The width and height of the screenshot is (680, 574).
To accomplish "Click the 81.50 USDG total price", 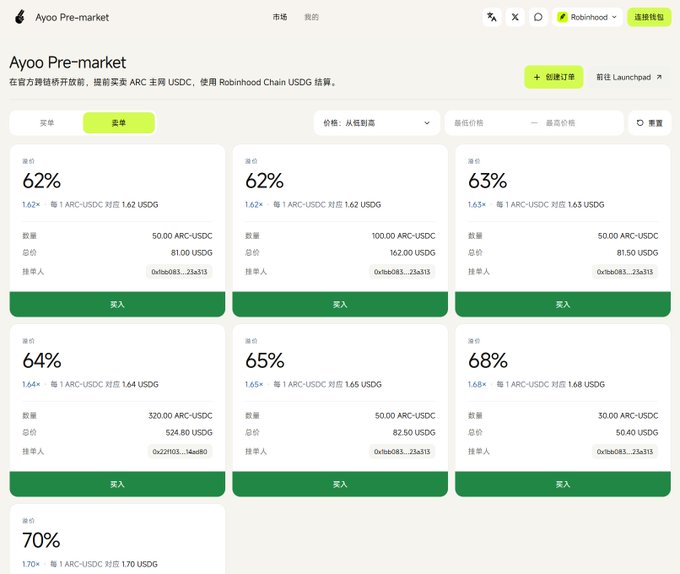I will [x=637, y=252].
